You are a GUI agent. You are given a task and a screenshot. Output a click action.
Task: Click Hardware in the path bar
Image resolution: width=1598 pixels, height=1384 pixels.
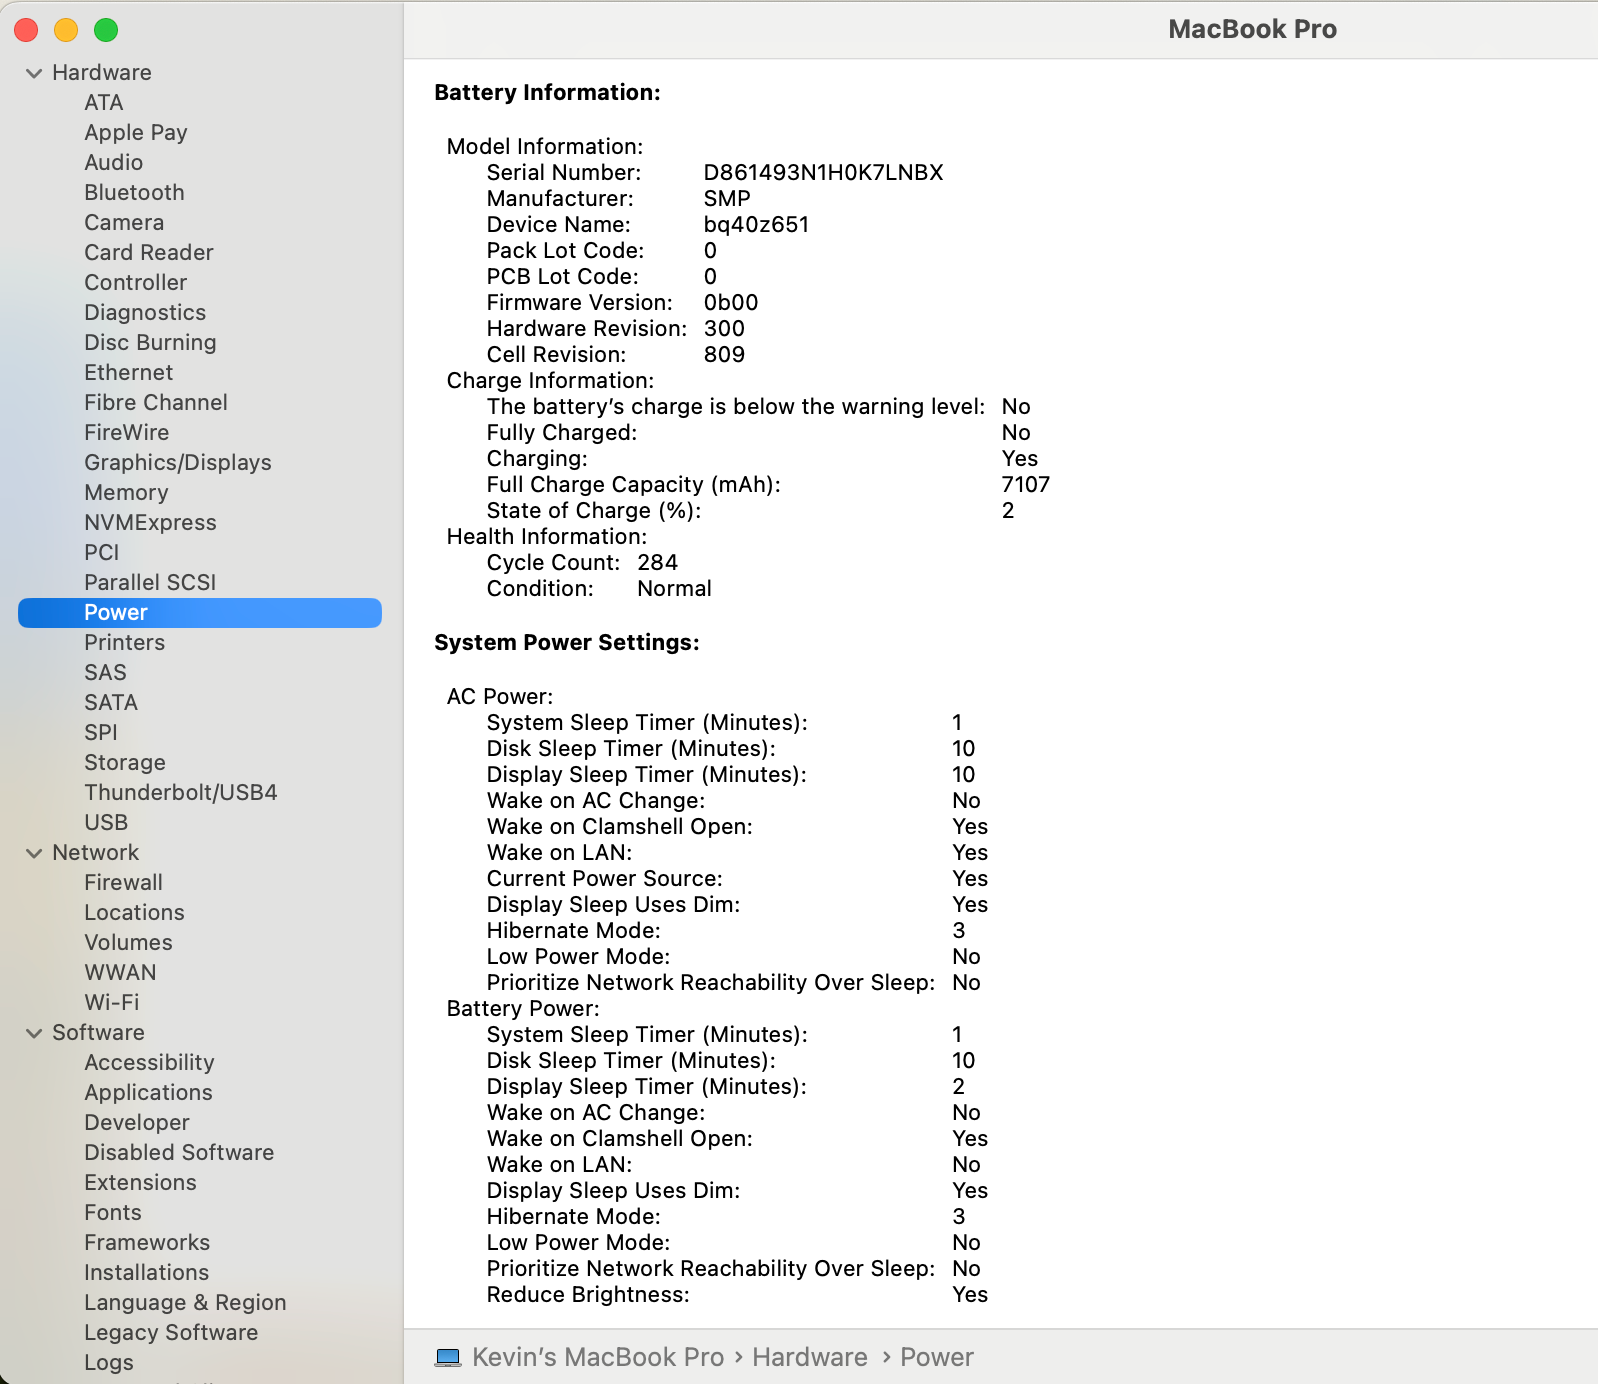point(809,1357)
